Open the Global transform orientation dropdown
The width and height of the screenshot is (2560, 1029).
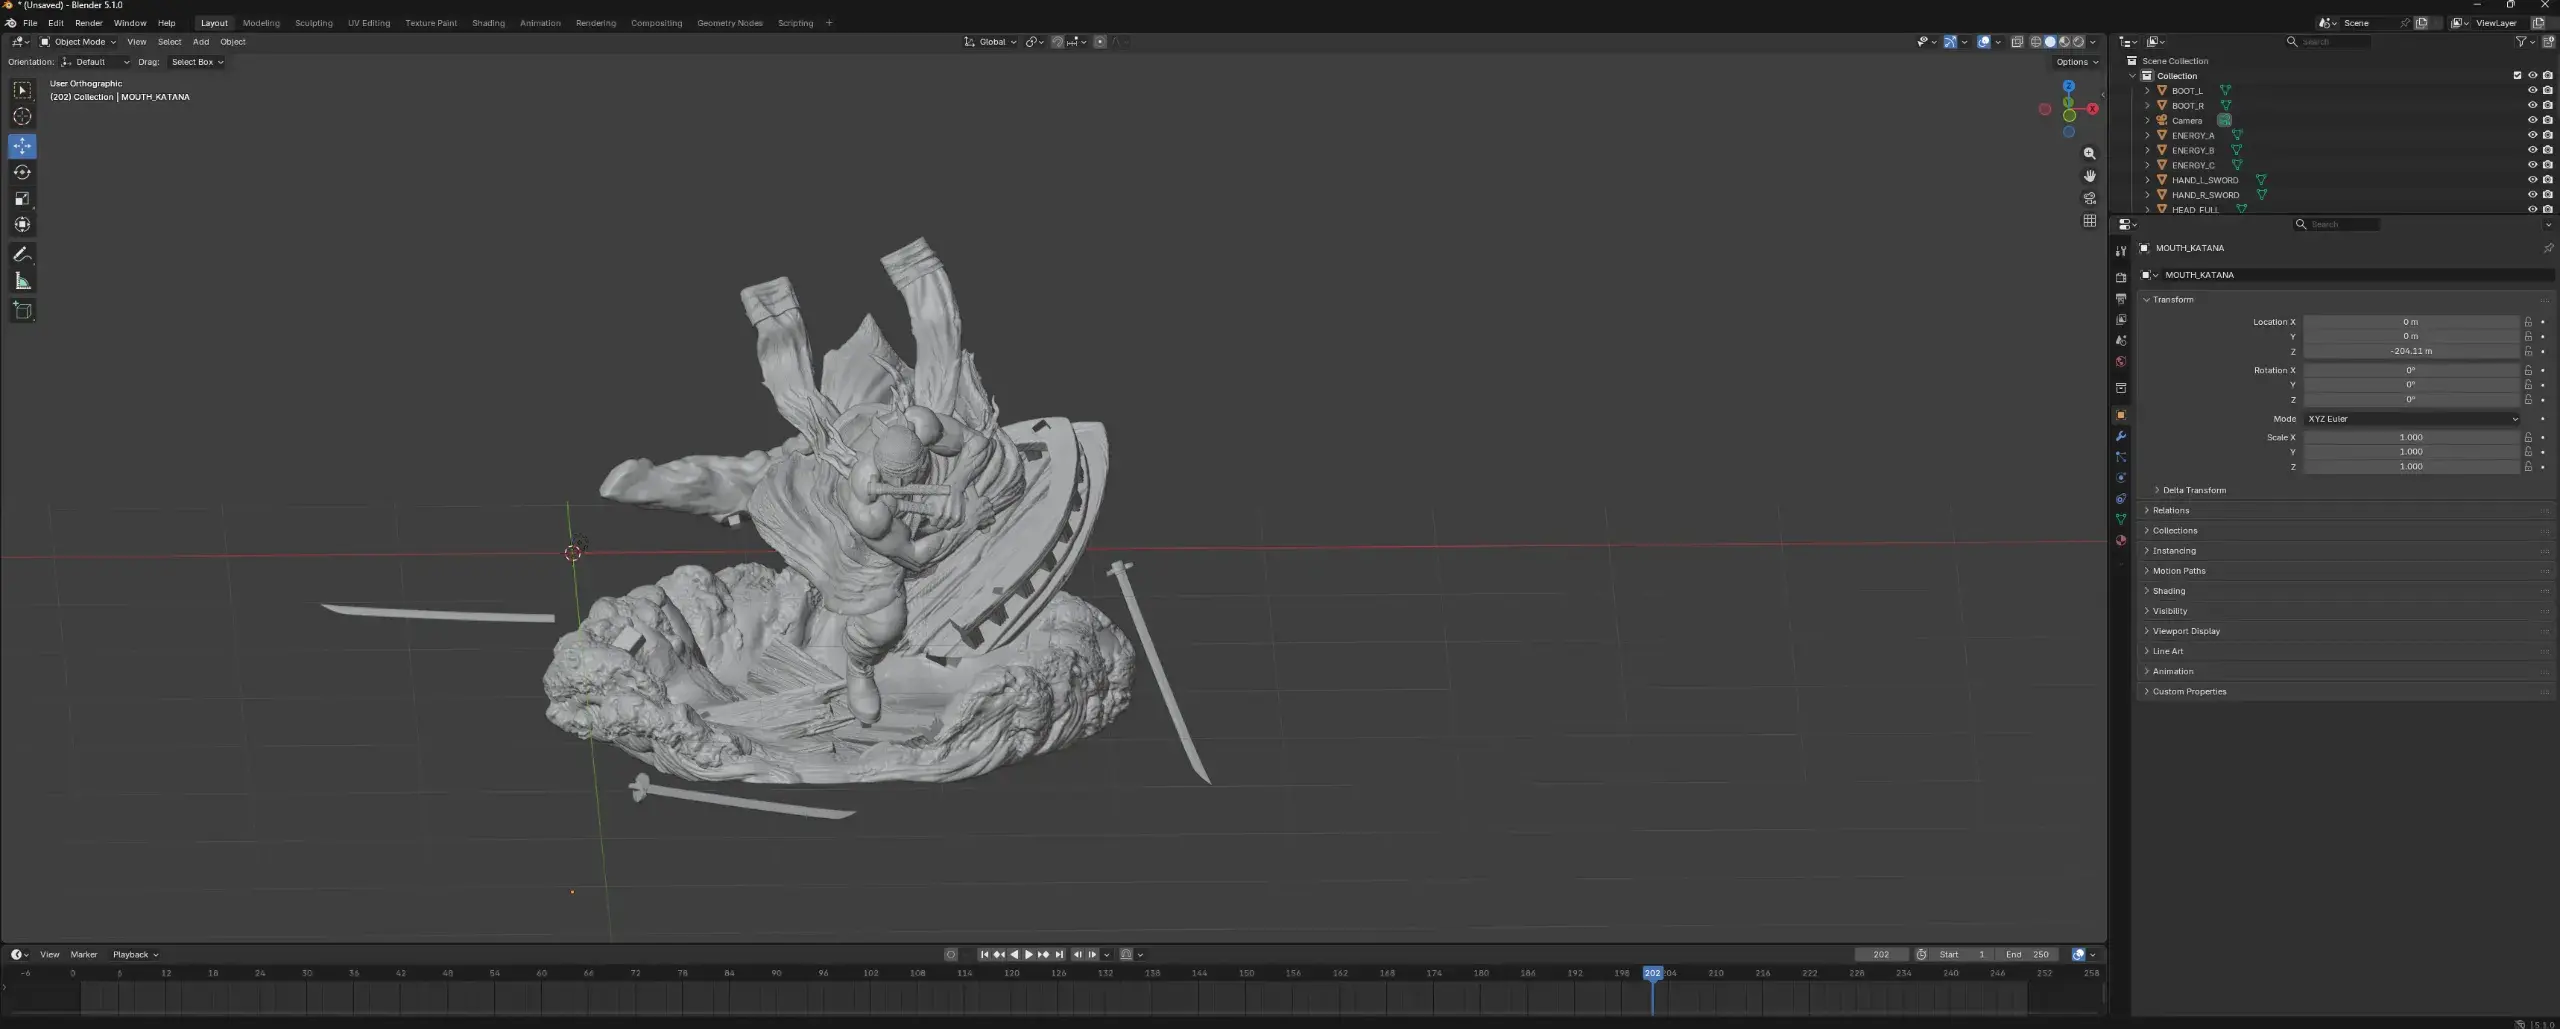(990, 42)
